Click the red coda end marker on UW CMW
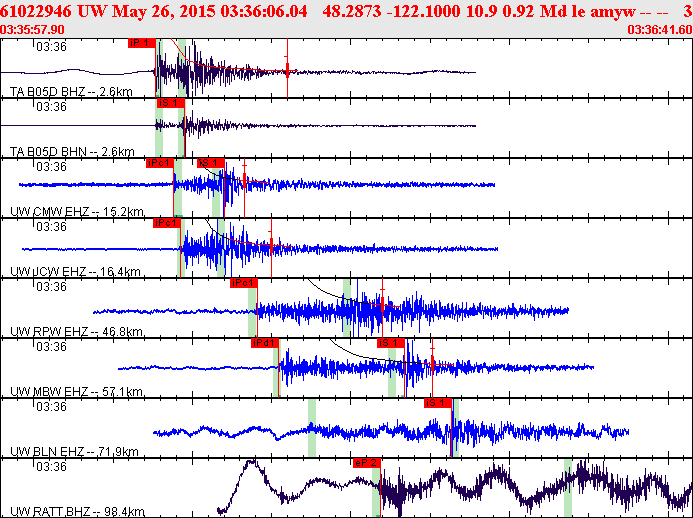This screenshot has height=518, width=693. click(x=244, y=181)
